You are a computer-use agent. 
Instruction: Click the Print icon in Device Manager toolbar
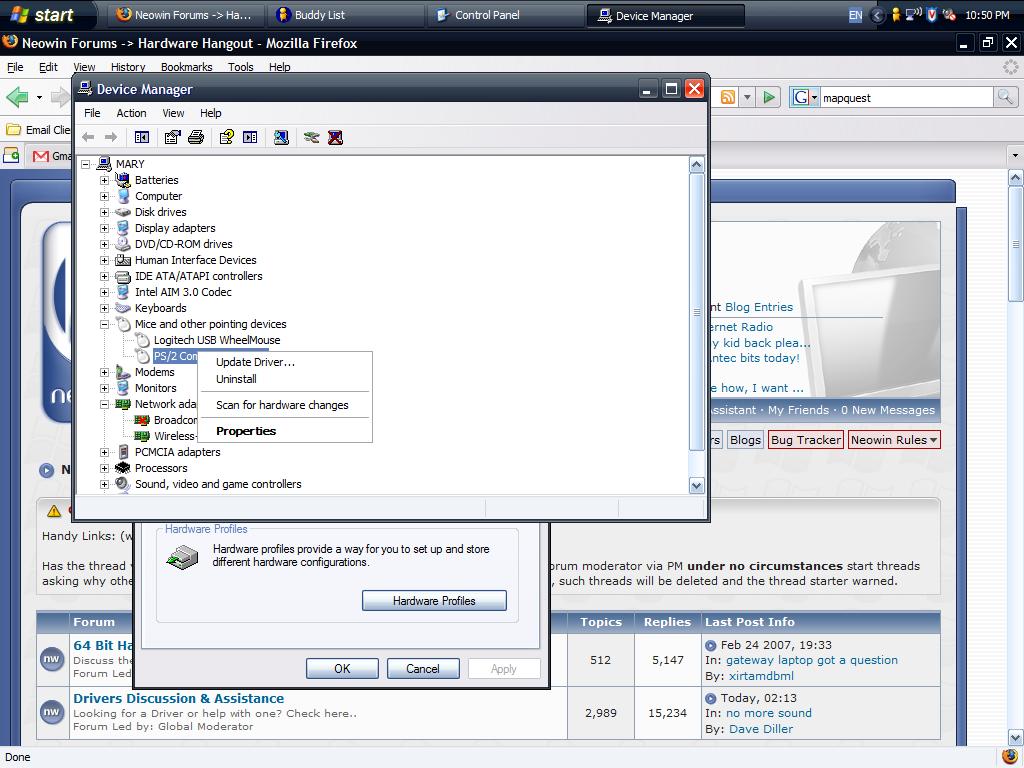[196, 137]
